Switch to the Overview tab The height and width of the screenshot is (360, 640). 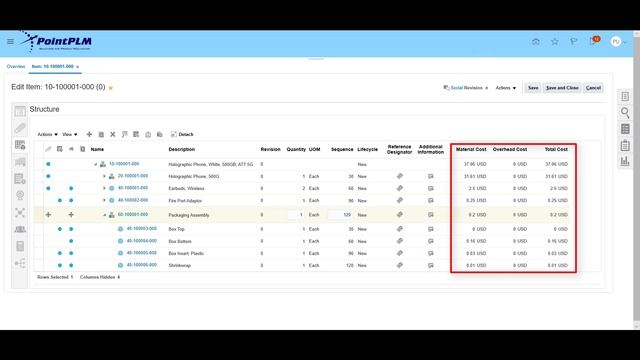coord(16,67)
